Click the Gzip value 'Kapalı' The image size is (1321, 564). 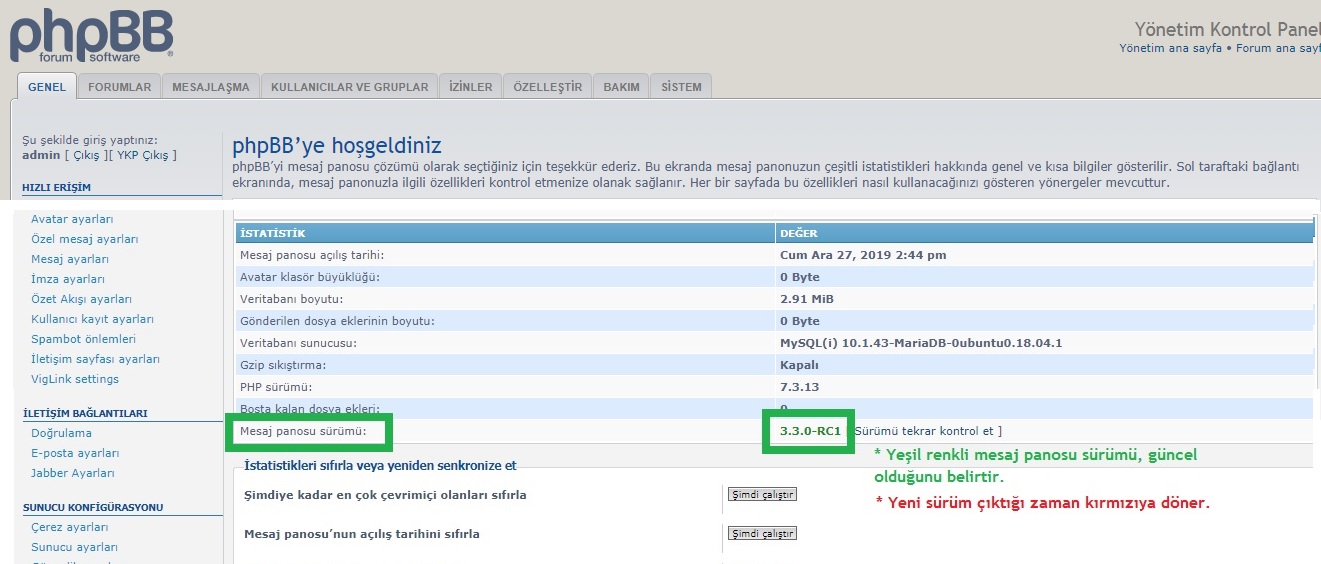pyautogui.click(x=799, y=365)
